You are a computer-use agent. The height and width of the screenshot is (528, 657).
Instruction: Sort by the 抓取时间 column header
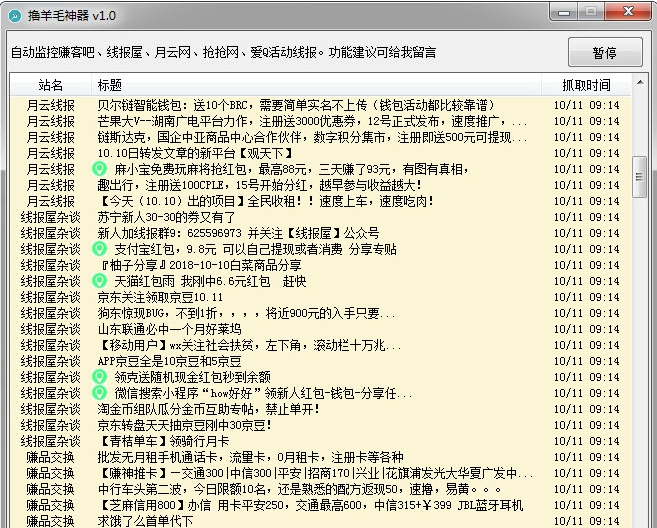pyautogui.click(x=586, y=85)
